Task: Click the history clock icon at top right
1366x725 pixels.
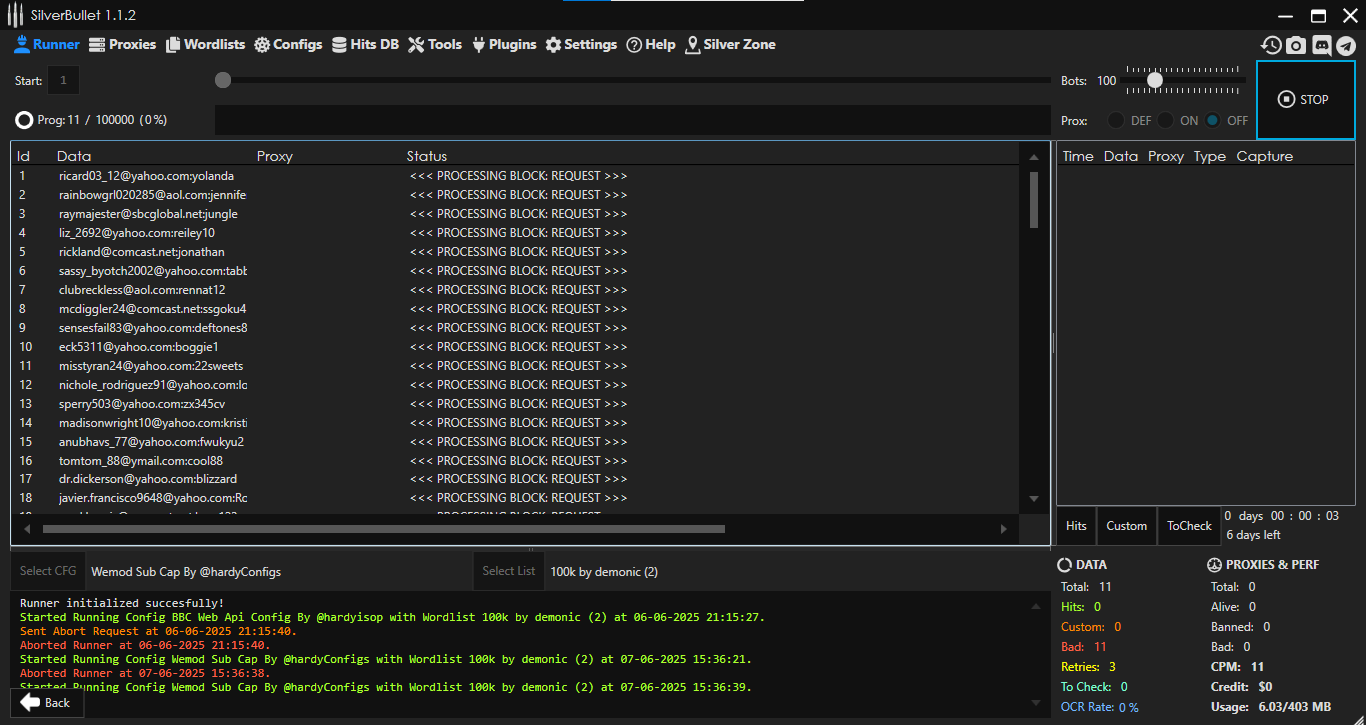Action: (x=1271, y=45)
